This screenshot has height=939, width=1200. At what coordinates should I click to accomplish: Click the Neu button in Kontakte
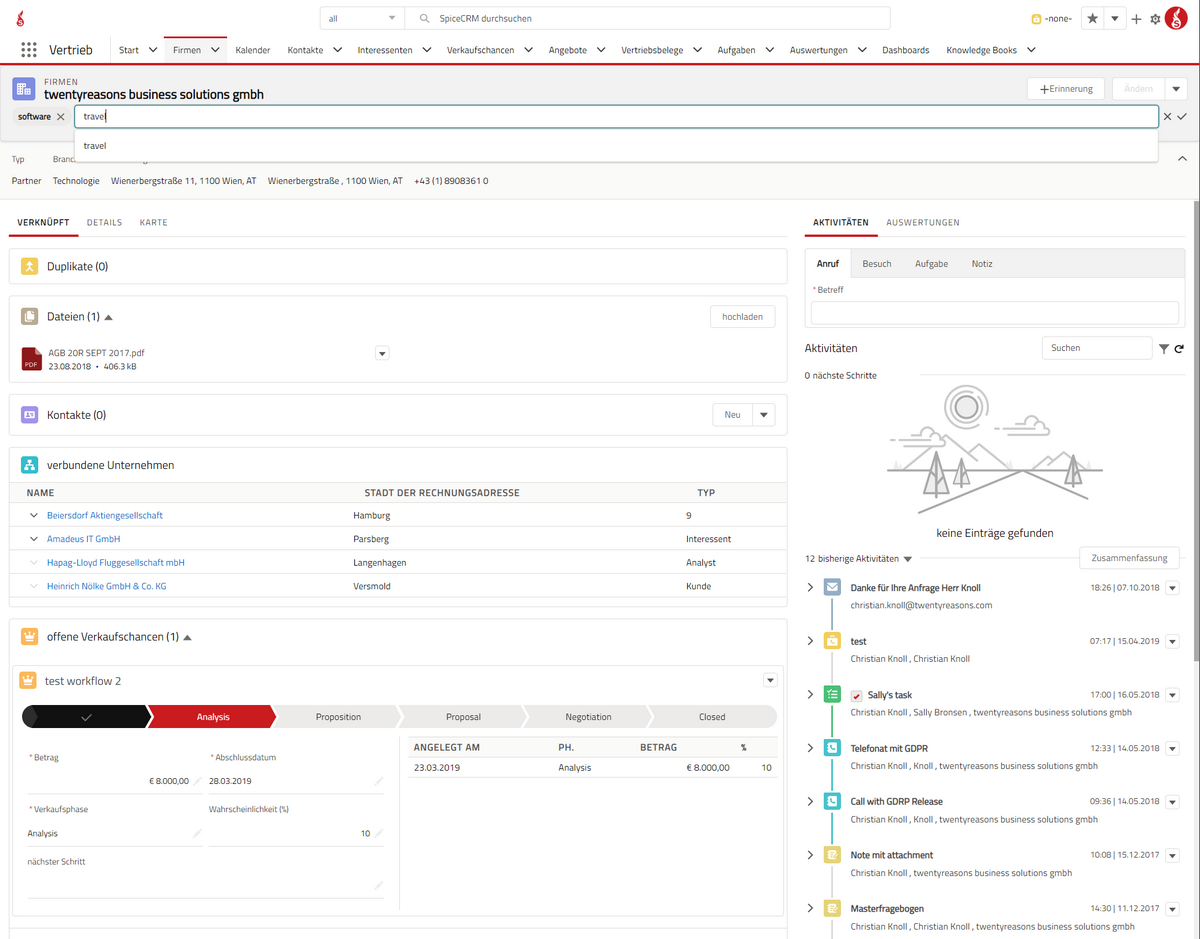click(x=733, y=415)
